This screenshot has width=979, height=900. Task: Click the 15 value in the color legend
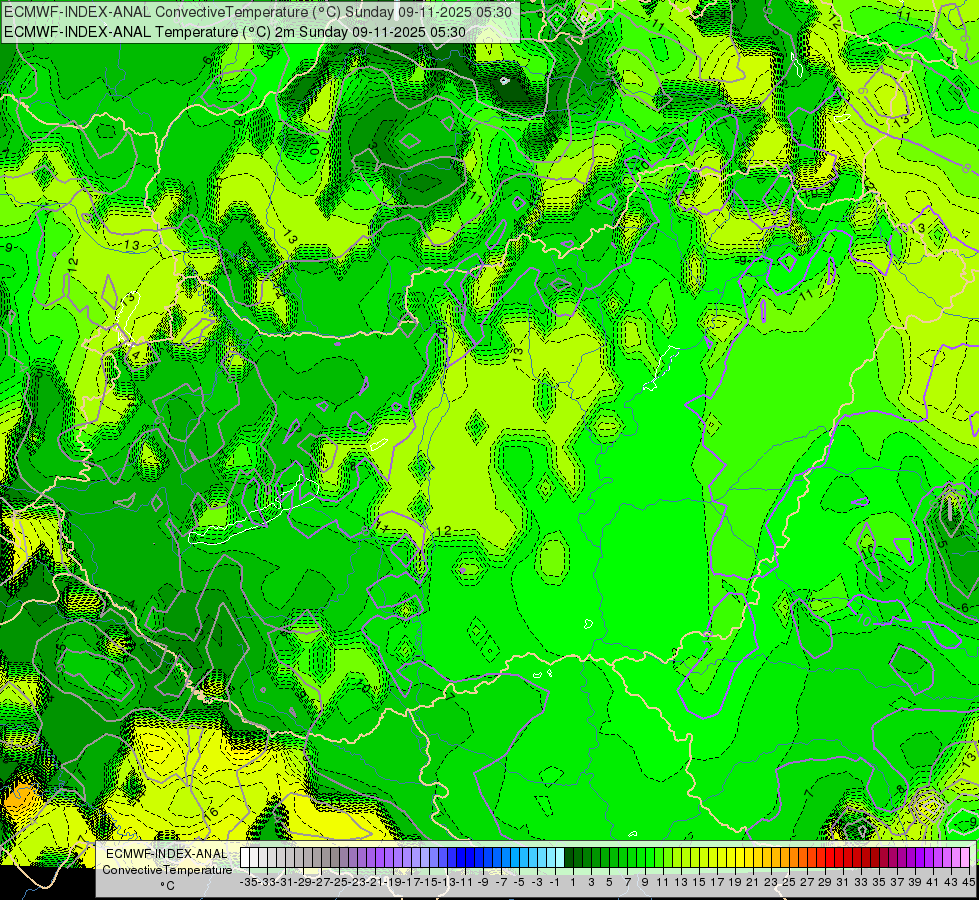[699, 882]
